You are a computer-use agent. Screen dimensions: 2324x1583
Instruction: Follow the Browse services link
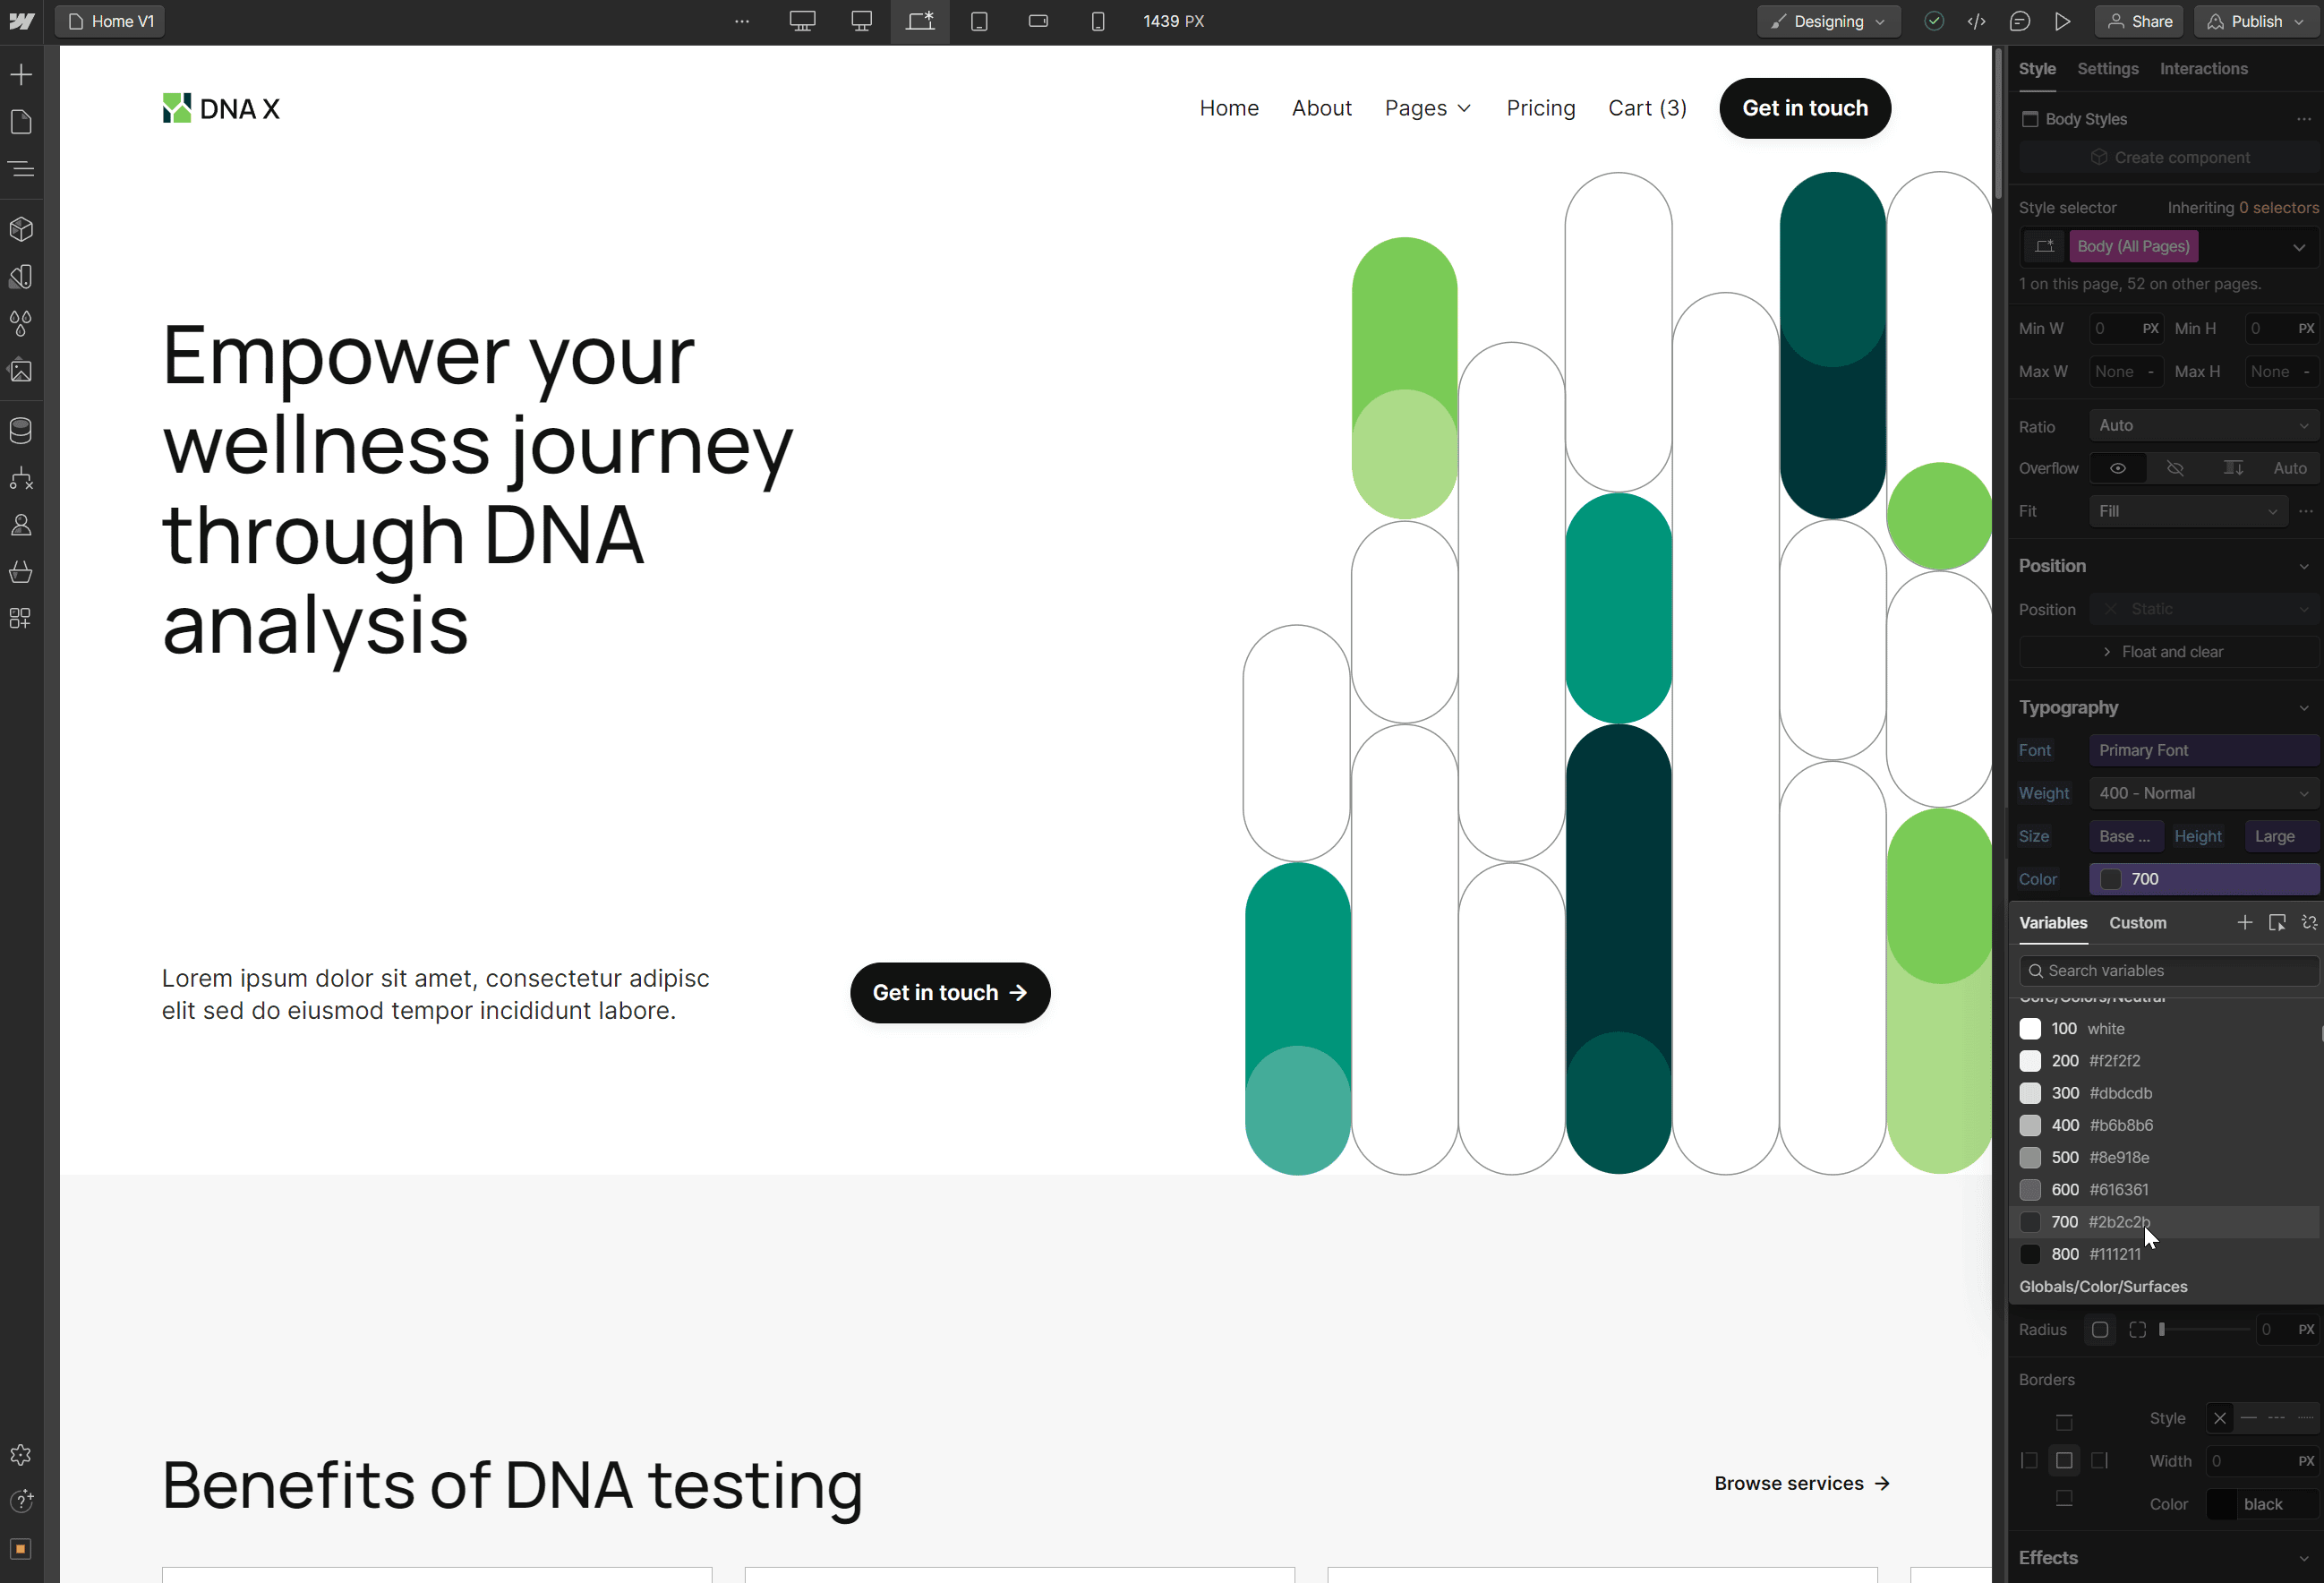tap(1801, 1483)
